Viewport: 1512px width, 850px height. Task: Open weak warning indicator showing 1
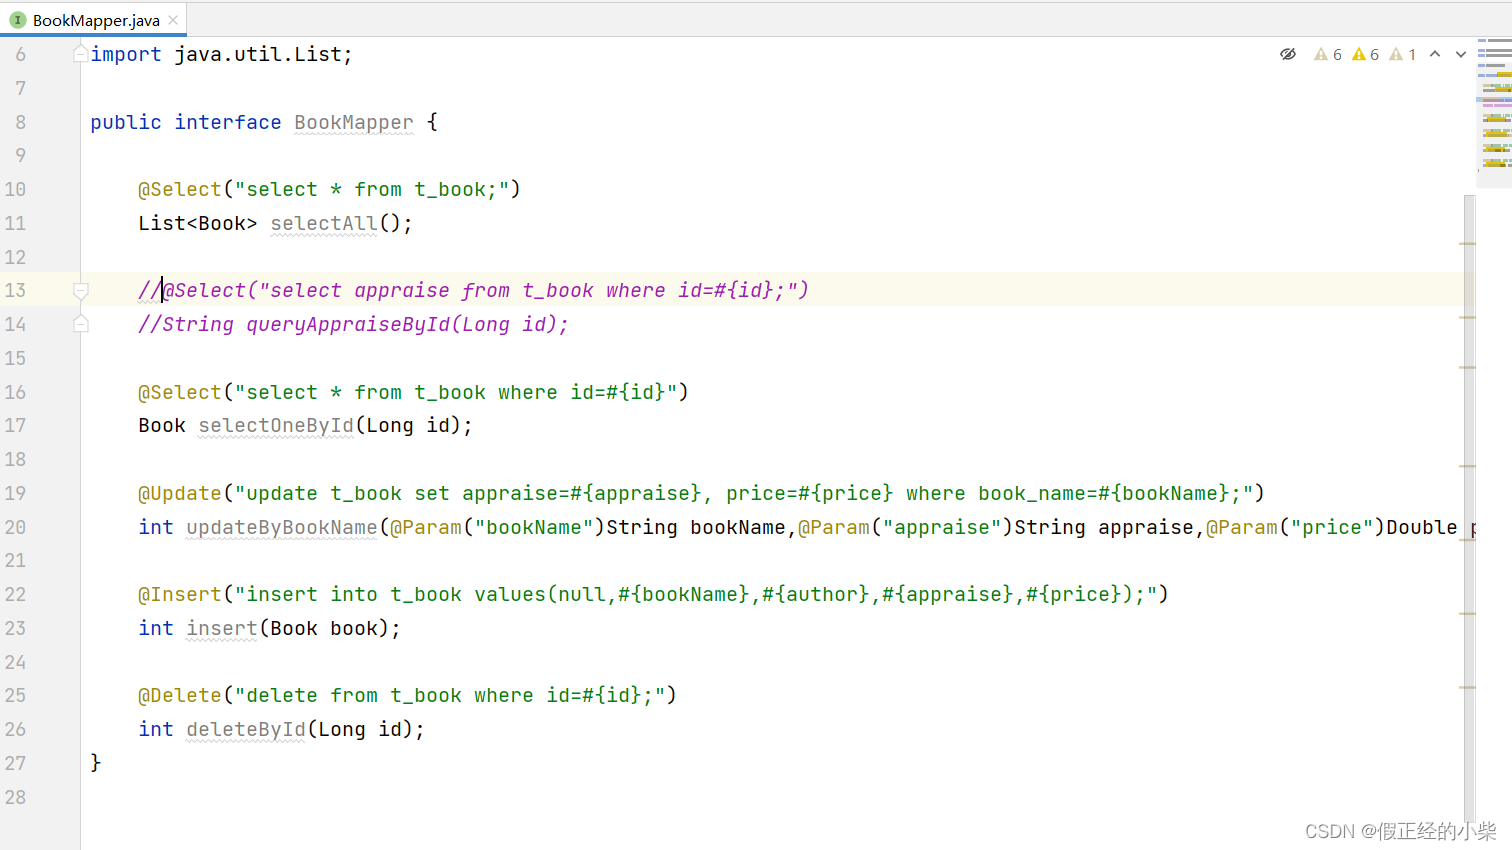[1403, 54]
